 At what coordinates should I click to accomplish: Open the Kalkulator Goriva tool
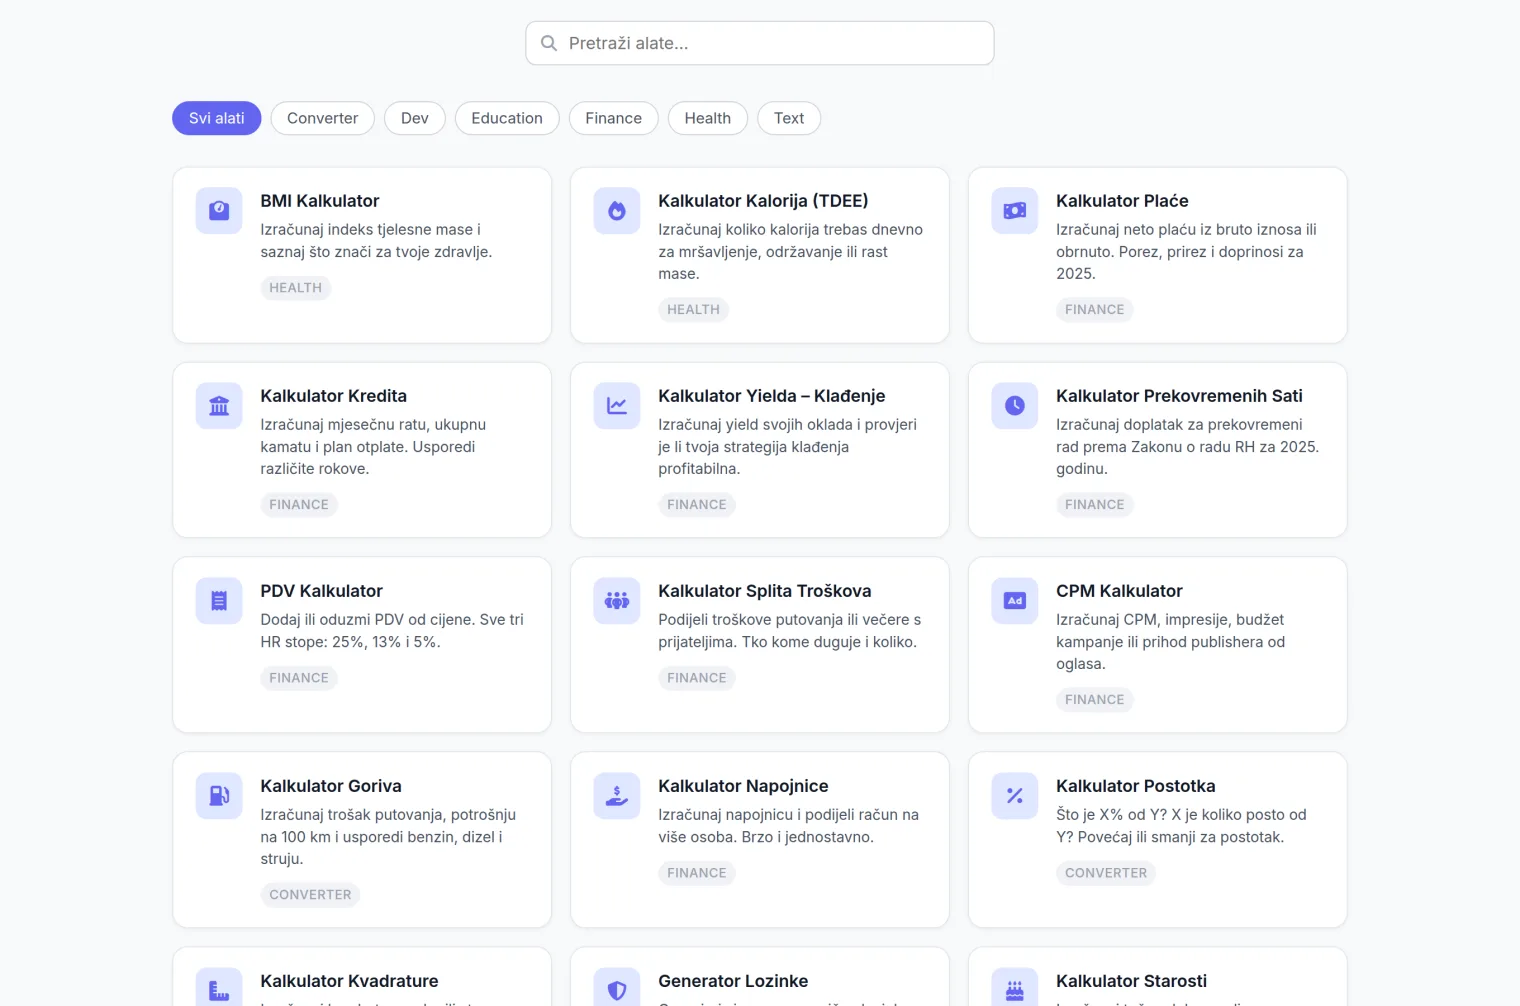362,840
